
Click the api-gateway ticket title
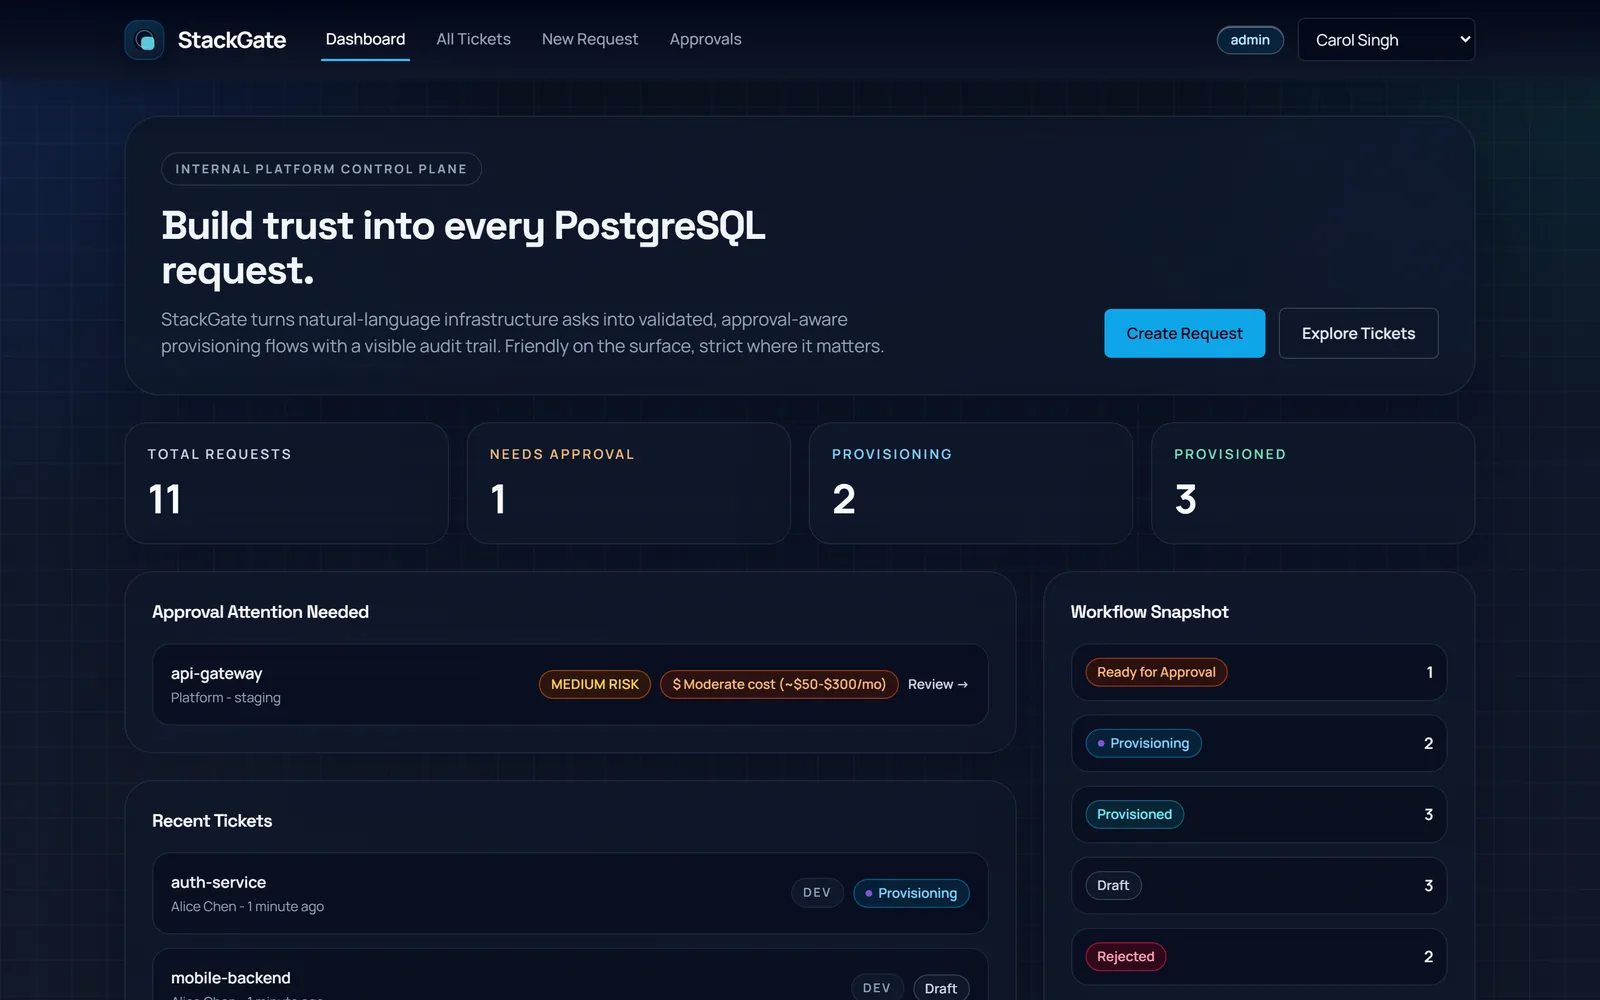(217, 674)
